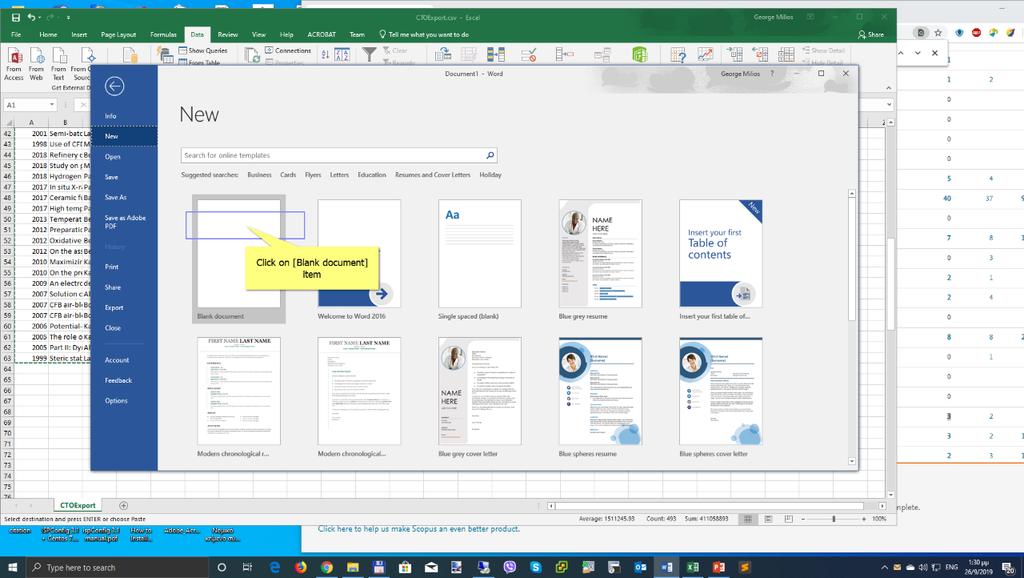The image size is (1024, 578).
Task: Open the Sort dialog icon in Excel
Action: tap(342, 55)
